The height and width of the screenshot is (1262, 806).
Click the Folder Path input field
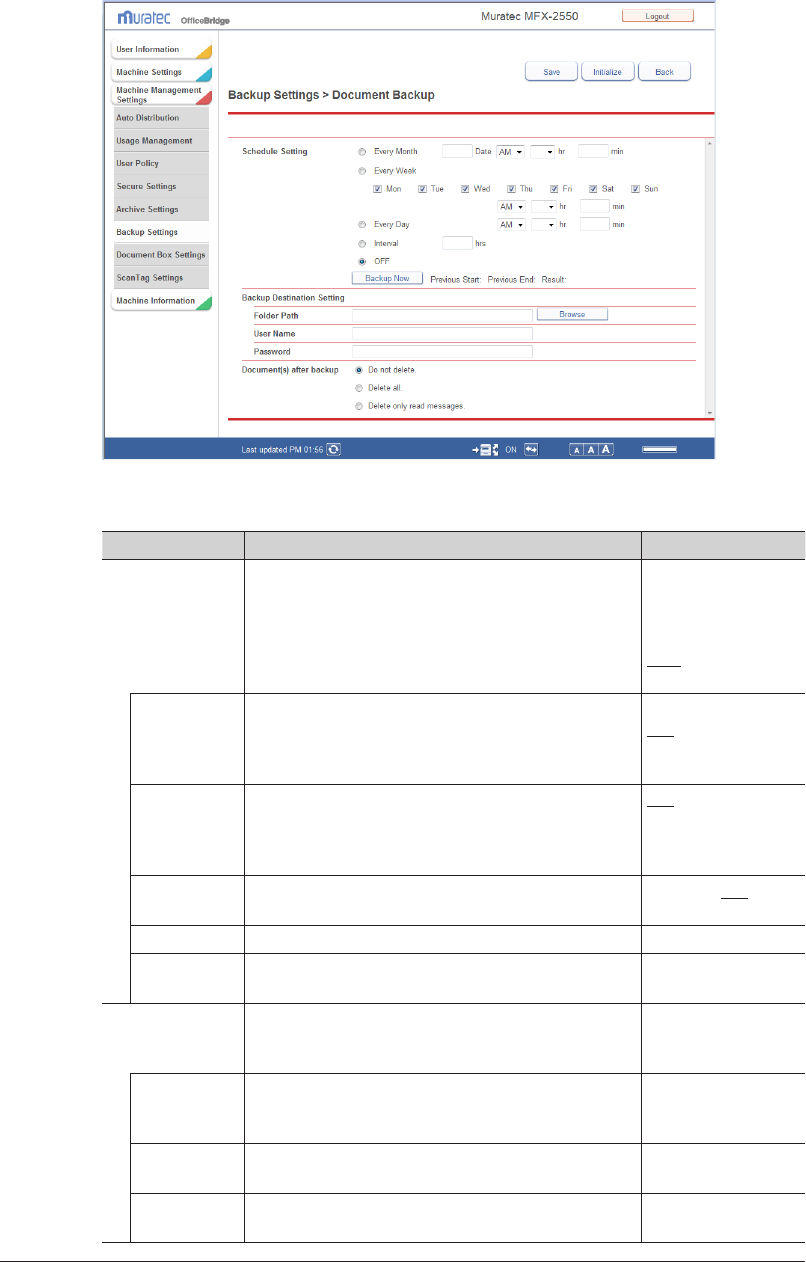click(x=442, y=315)
